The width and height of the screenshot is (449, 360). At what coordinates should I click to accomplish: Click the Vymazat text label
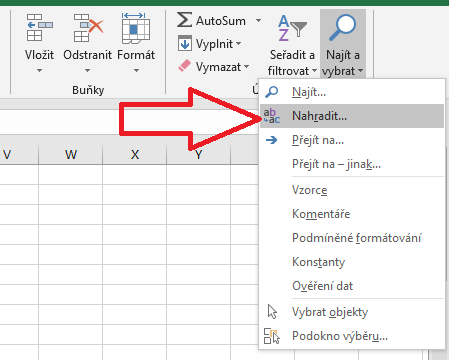pos(218,67)
